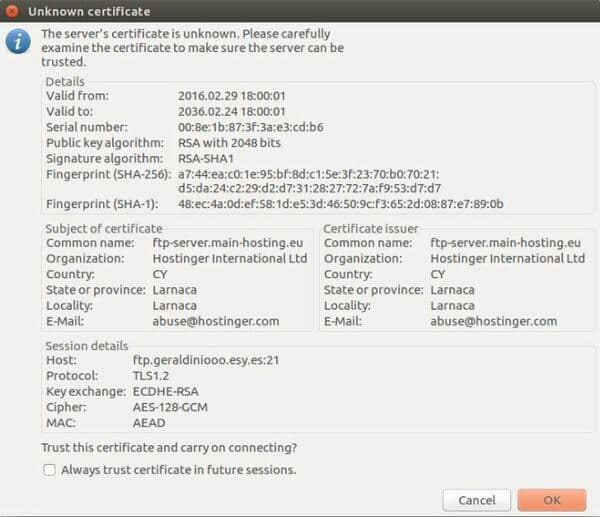The image size is (600, 517).
Task: Click the Trust this certificate question text
Action: [x=169, y=447]
